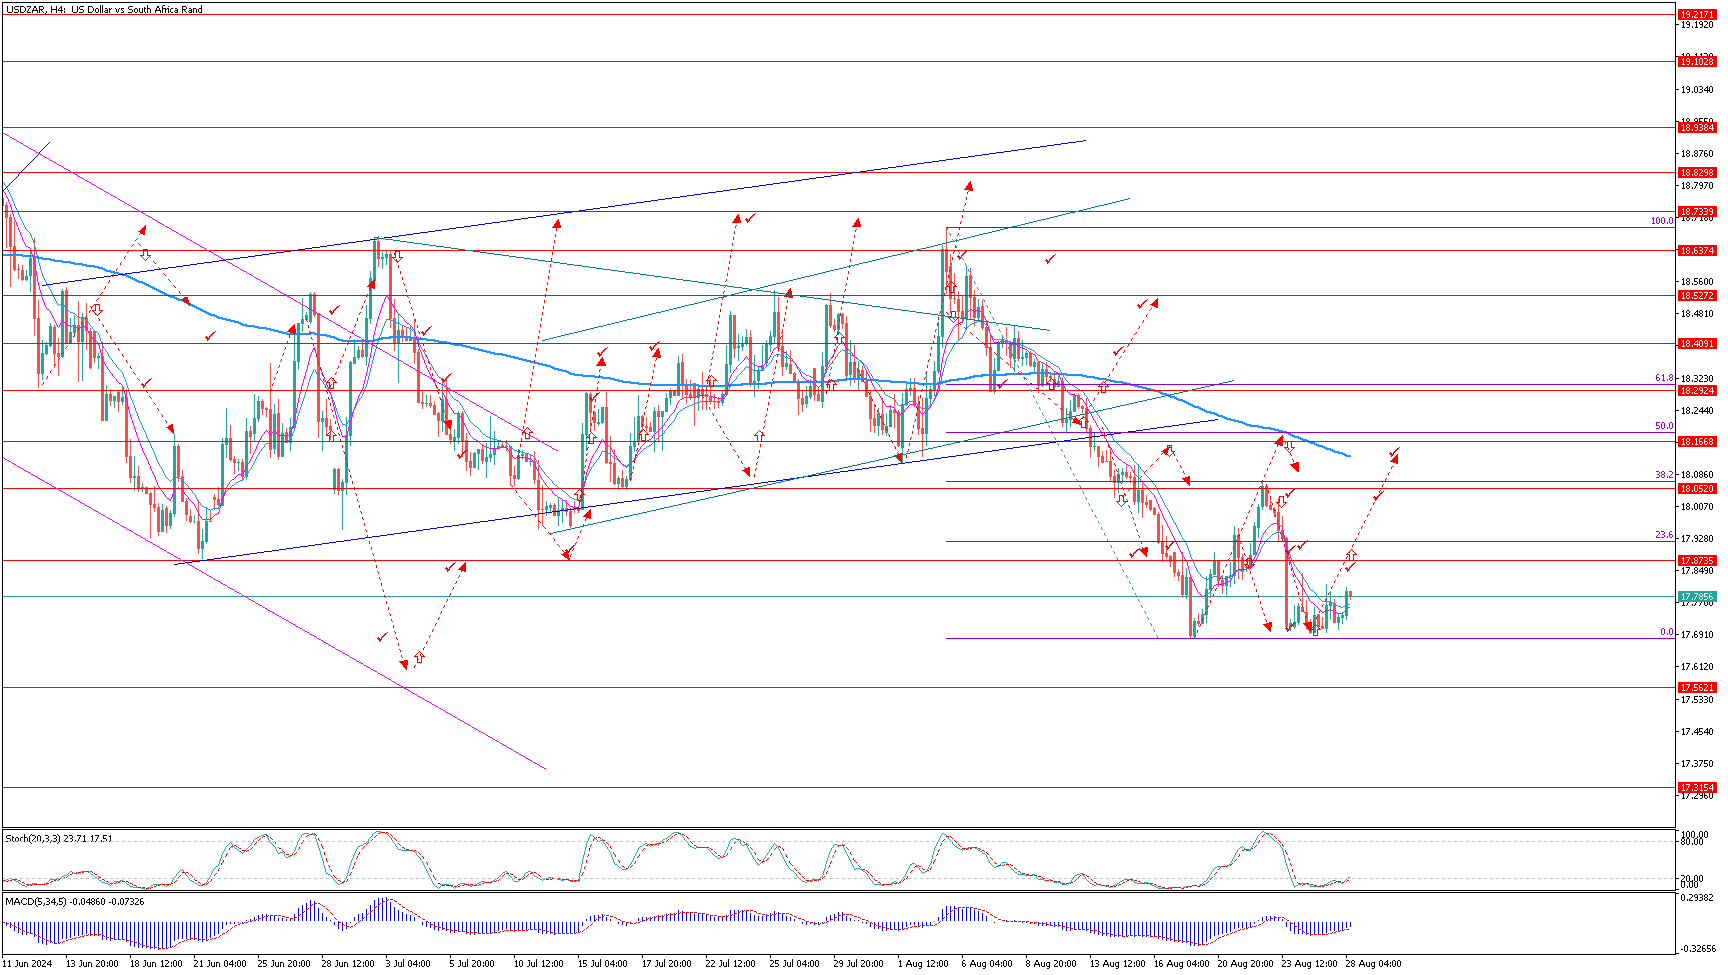Click the 17.3154 red price level label

point(1697,788)
